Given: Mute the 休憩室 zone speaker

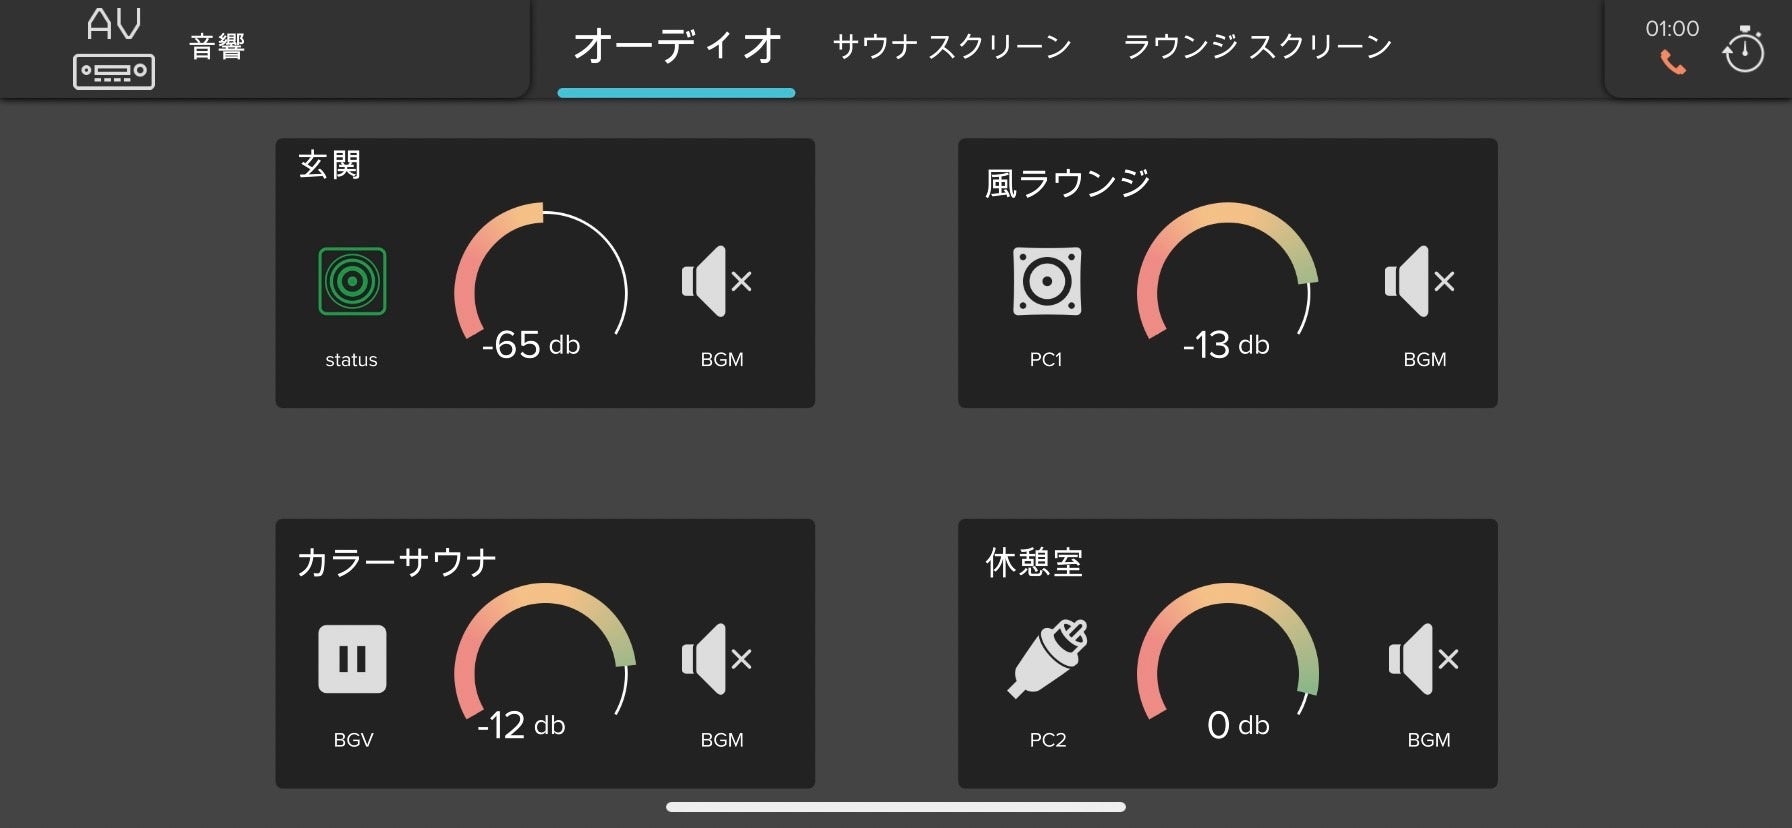Looking at the screenshot, I should pyautogui.click(x=1424, y=659).
